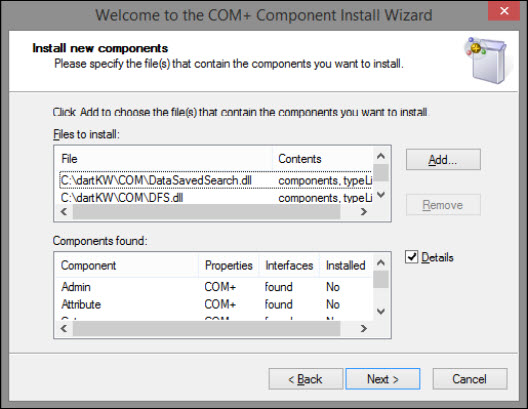Screen dimensions: 528x409
Task: Click right arrow of Components horizontal scrollbar
Action: point(363,328)
